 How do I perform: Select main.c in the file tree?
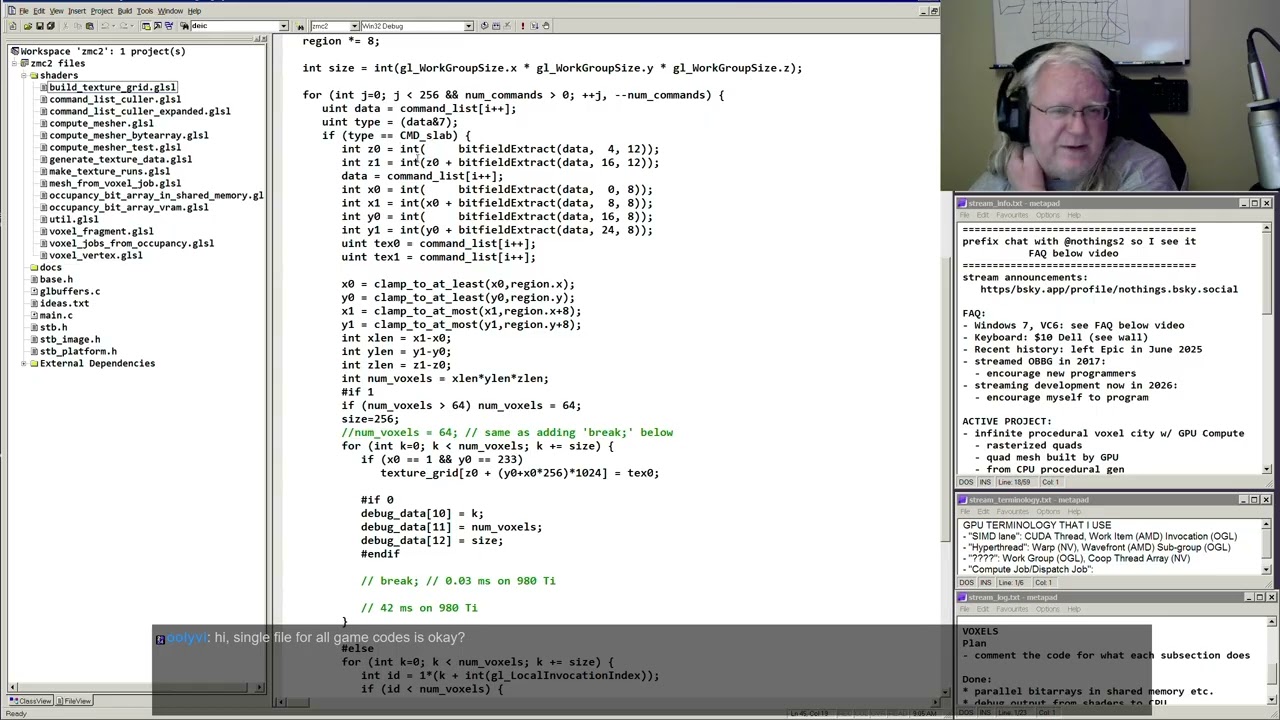[56, 315]
